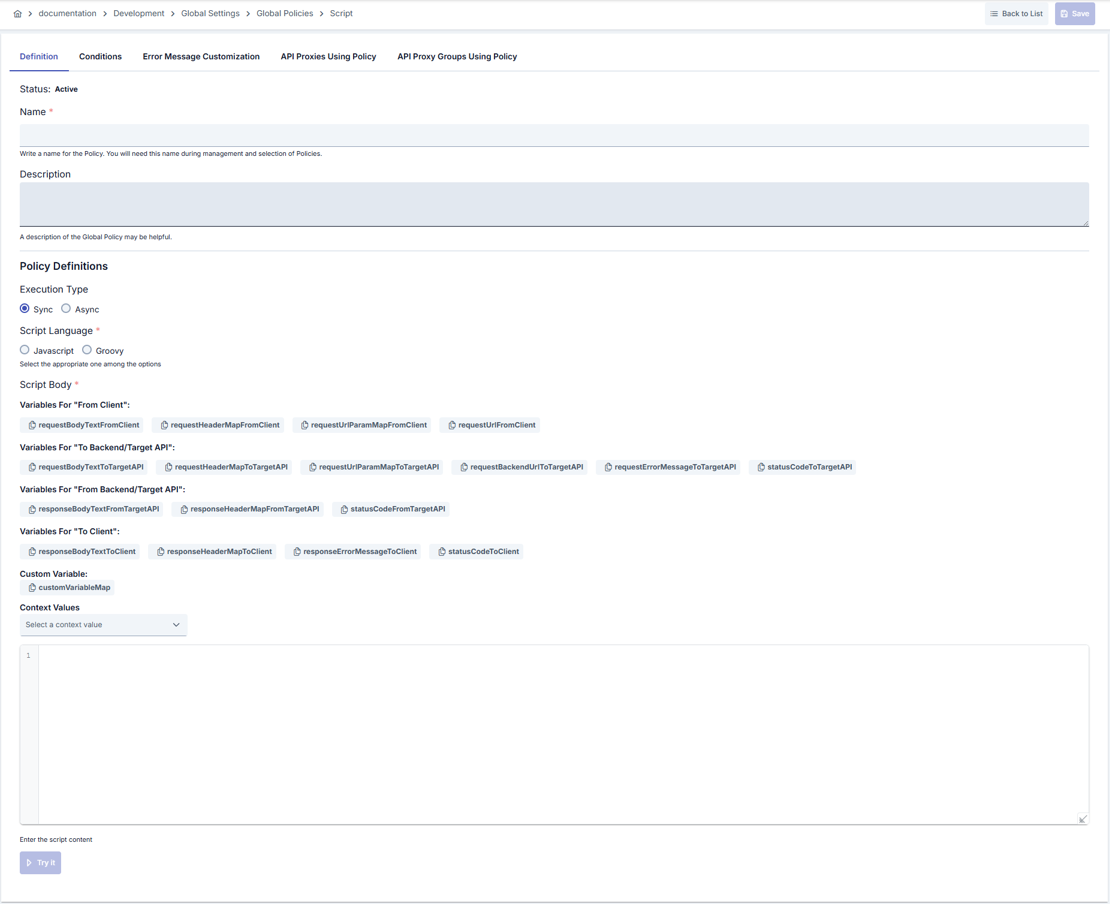Click the Save button
The width and height of the screenshot is (1110, 904).
1075,13
